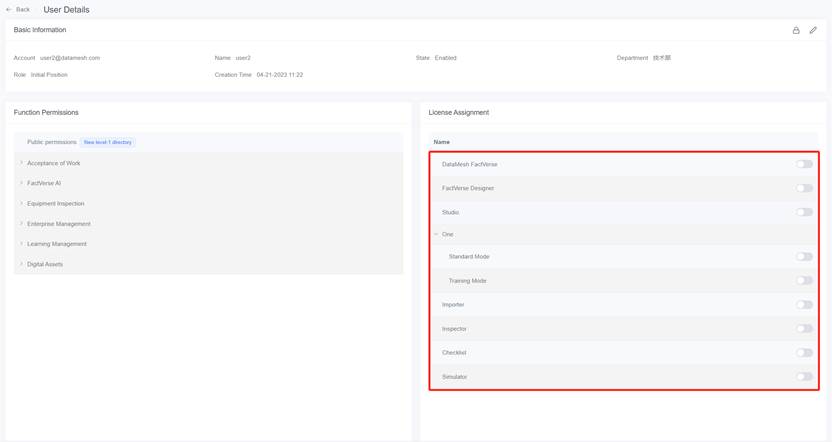The width and height of the screenshot is (832, 442).
Task: Enable the Inspector license switch
Action: (x=804, y=329)
